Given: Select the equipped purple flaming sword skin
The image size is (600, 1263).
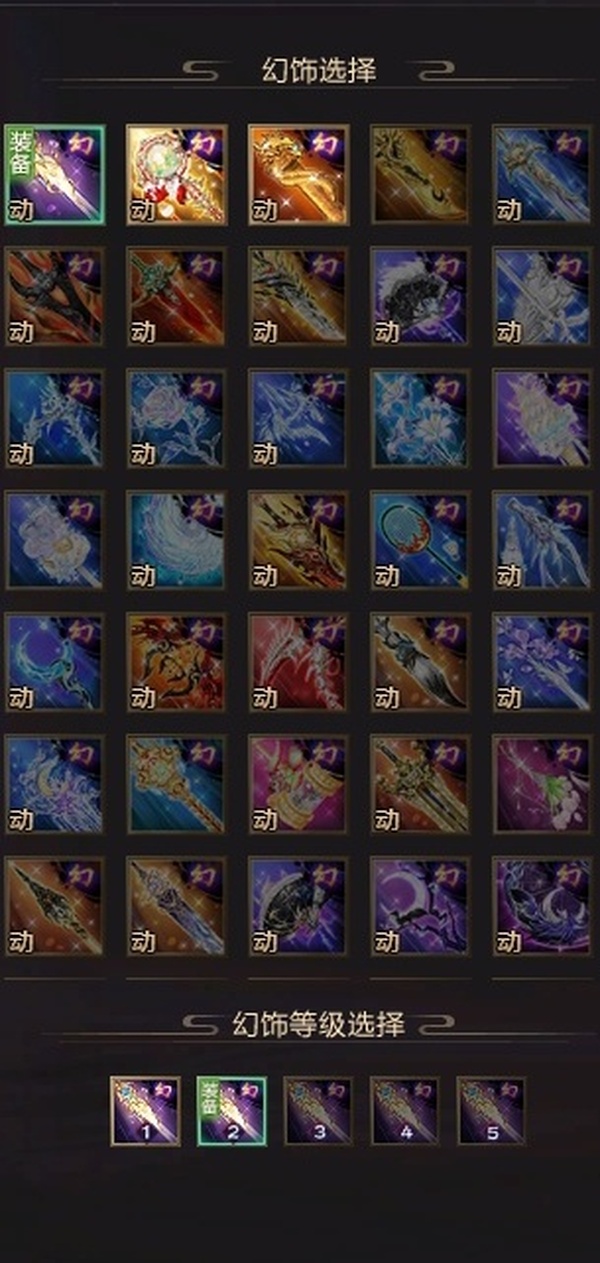Looking at the screenshot, I should (x=55, y=175).
